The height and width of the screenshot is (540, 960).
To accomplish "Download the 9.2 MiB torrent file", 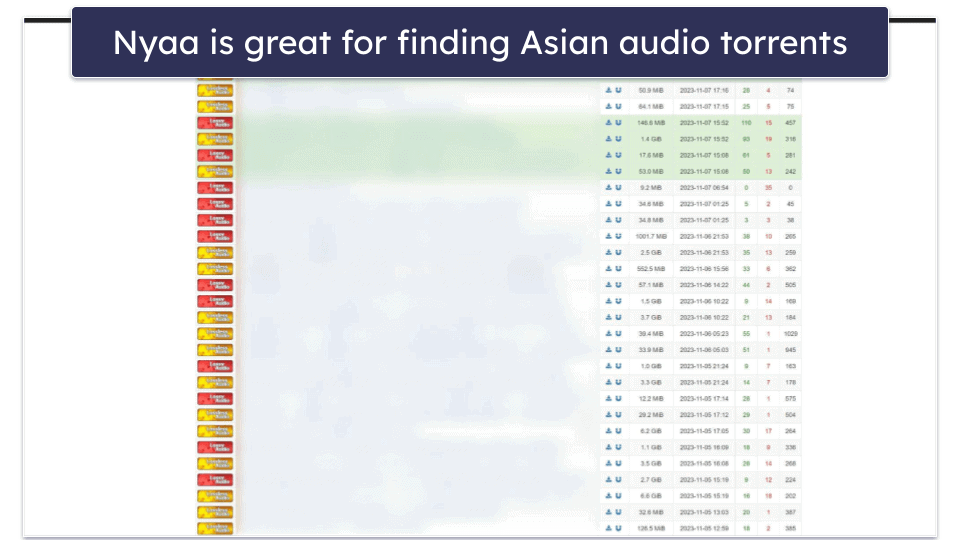I will tap(608, 188).
